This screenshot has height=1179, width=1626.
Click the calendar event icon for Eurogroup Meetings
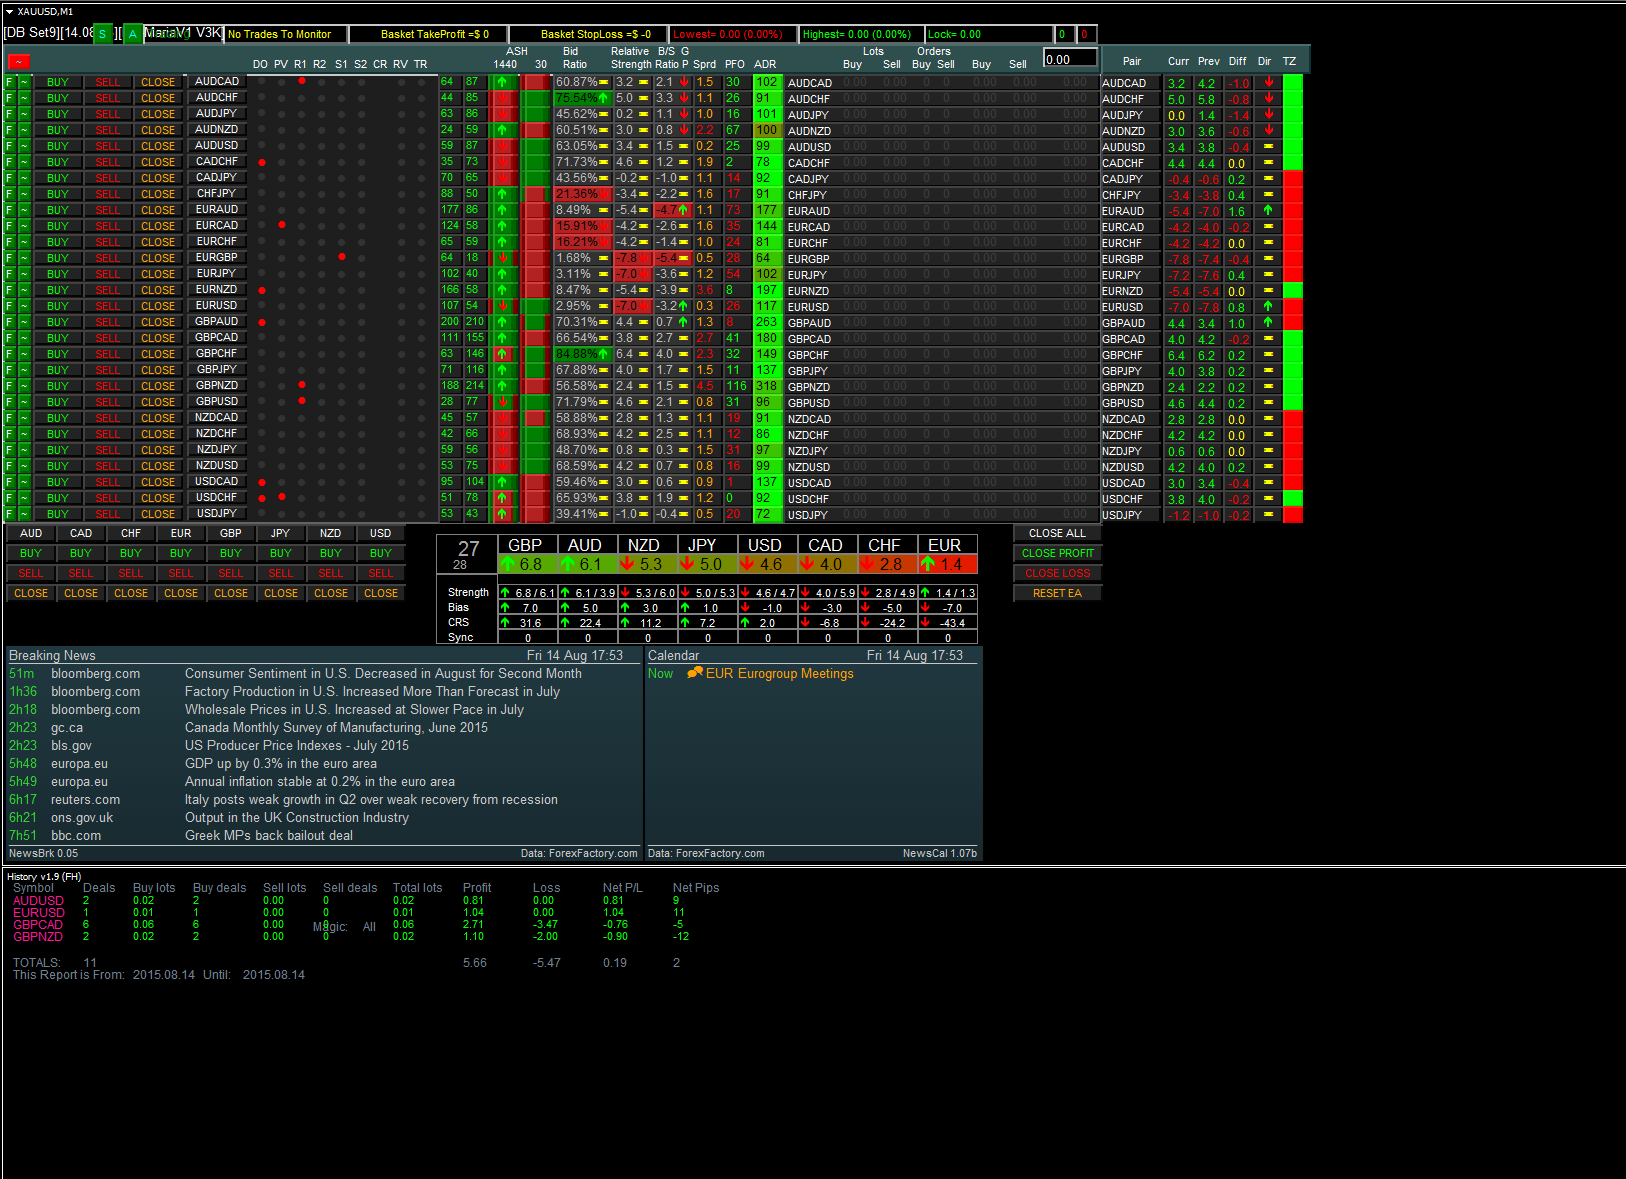[695, 673]
